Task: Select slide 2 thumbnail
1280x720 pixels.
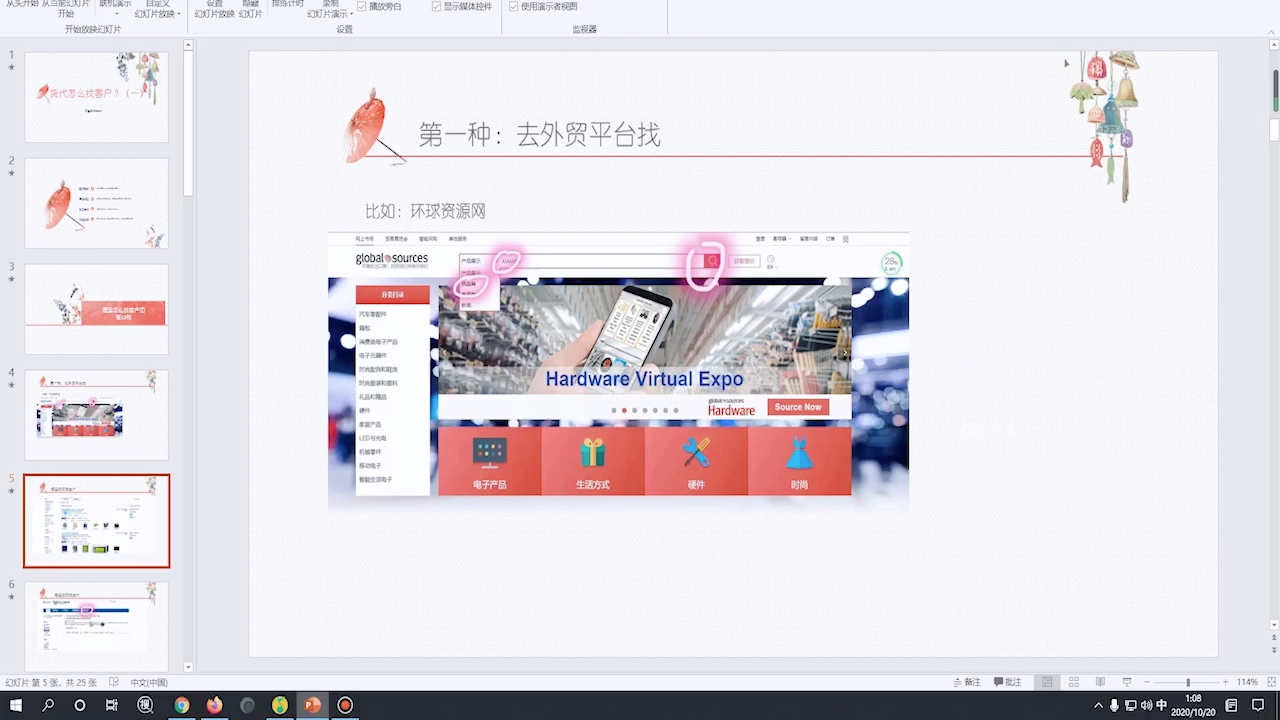Action: (96, 203)
